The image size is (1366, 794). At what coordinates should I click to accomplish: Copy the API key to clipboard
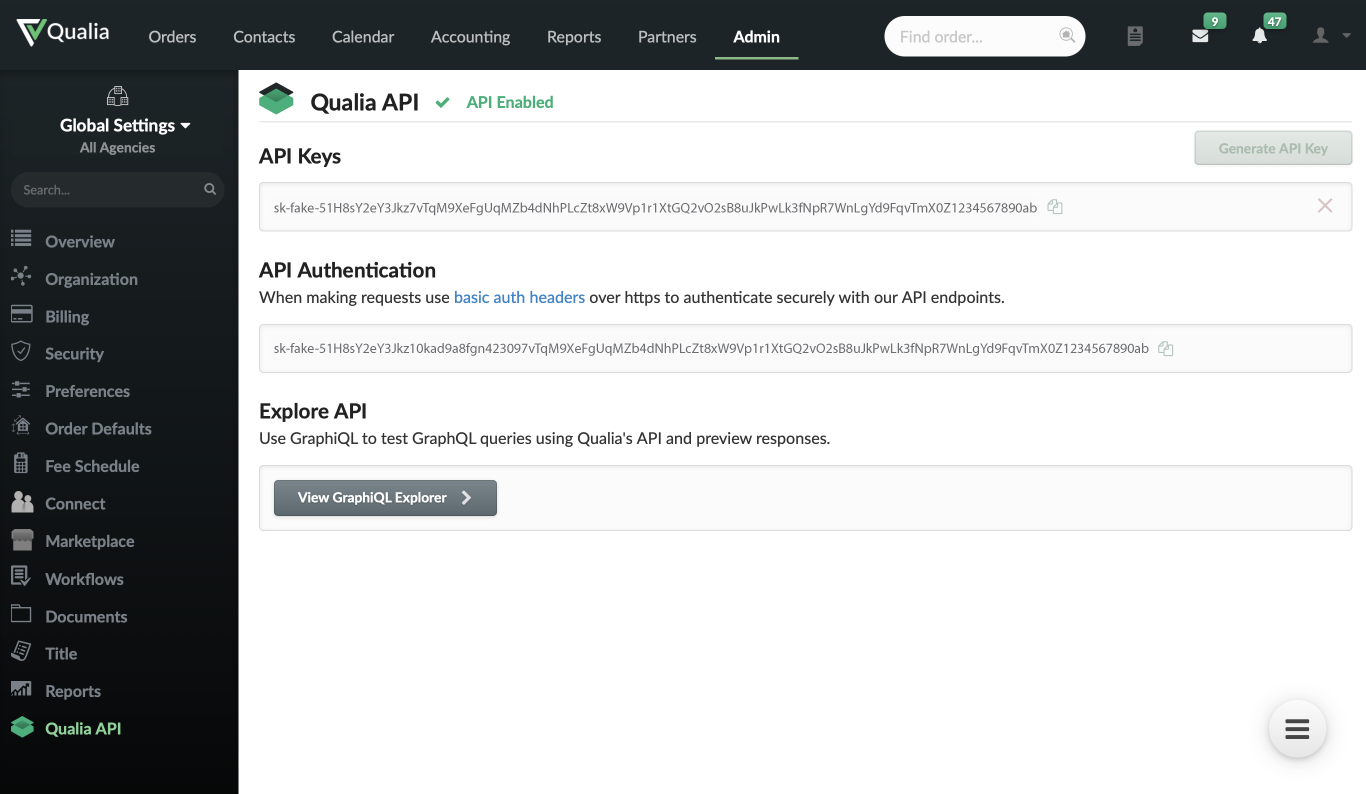pos(1054,207)
